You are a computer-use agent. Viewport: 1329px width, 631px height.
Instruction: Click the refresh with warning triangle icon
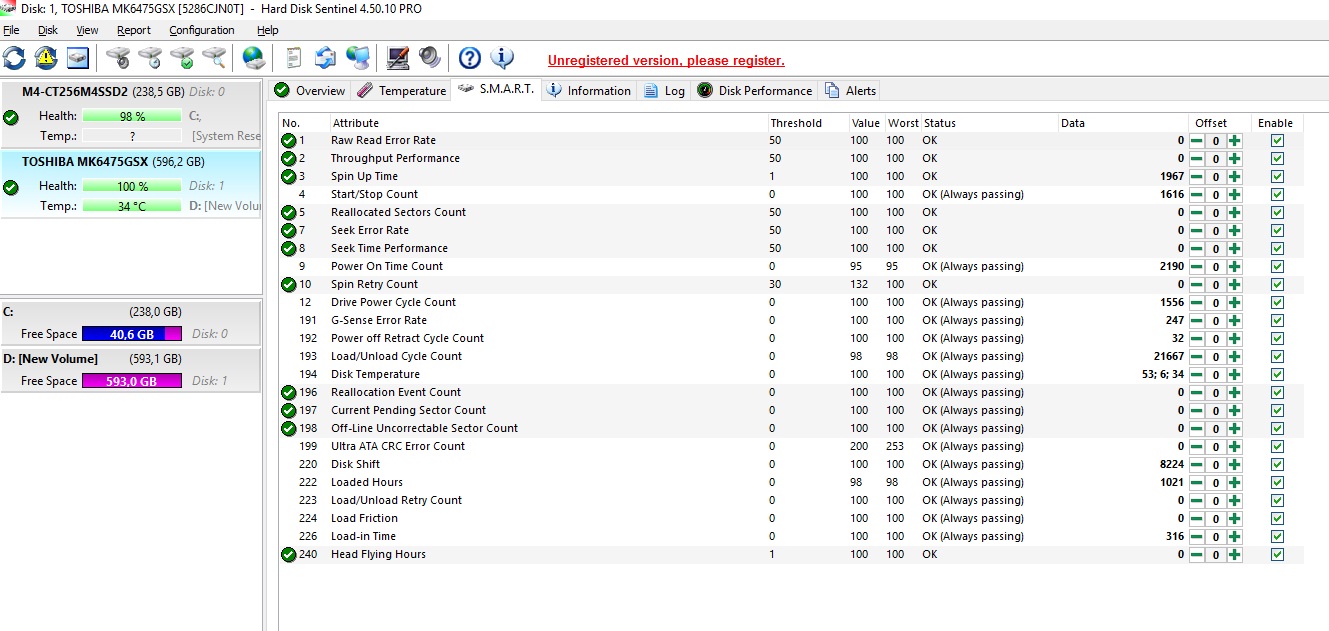tap(46, 58)
